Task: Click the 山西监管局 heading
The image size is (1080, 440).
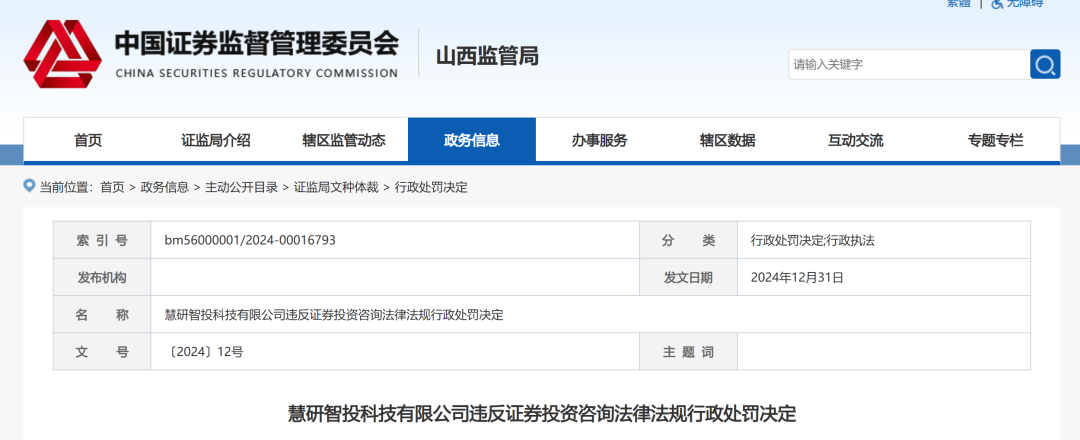Action: click(487, 55)
